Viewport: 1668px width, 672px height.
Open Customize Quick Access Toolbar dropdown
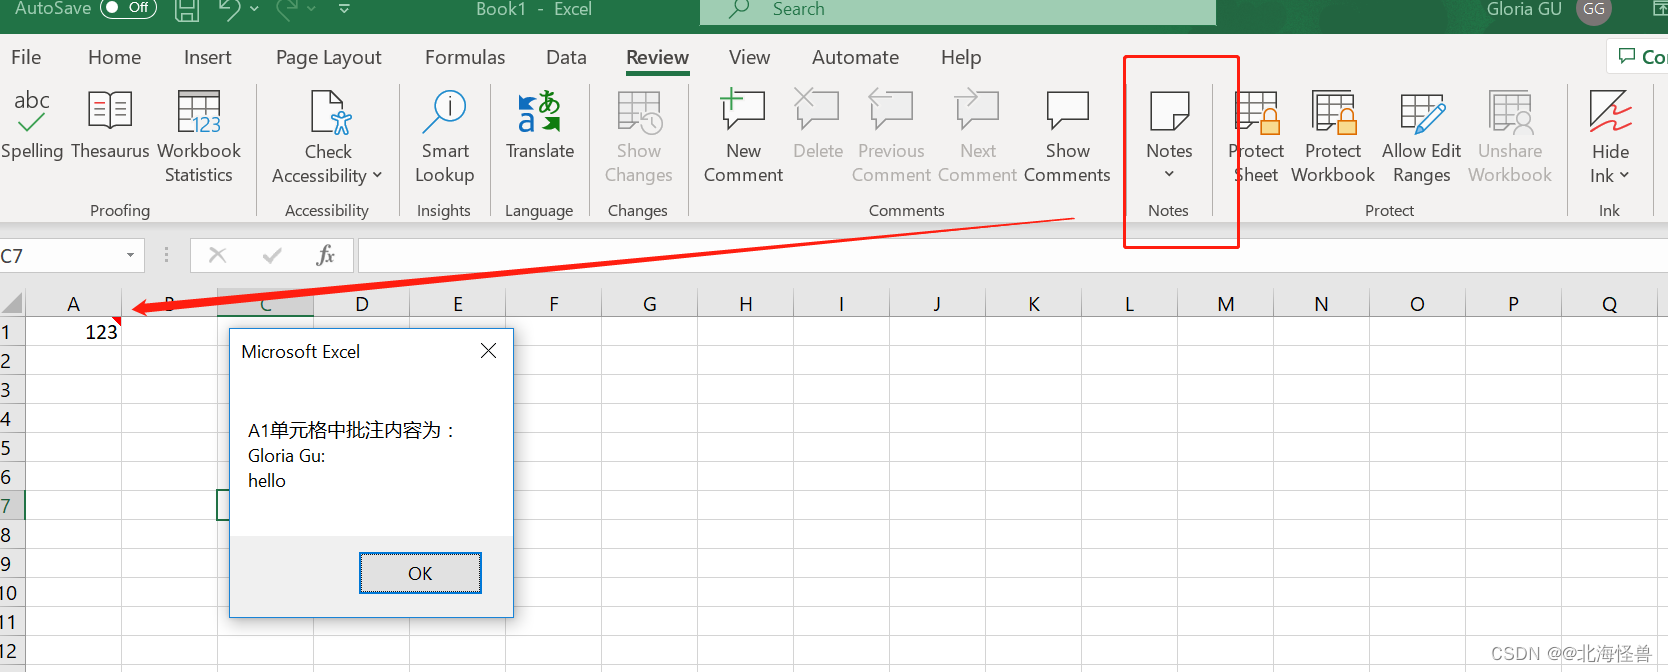(344, 9)
